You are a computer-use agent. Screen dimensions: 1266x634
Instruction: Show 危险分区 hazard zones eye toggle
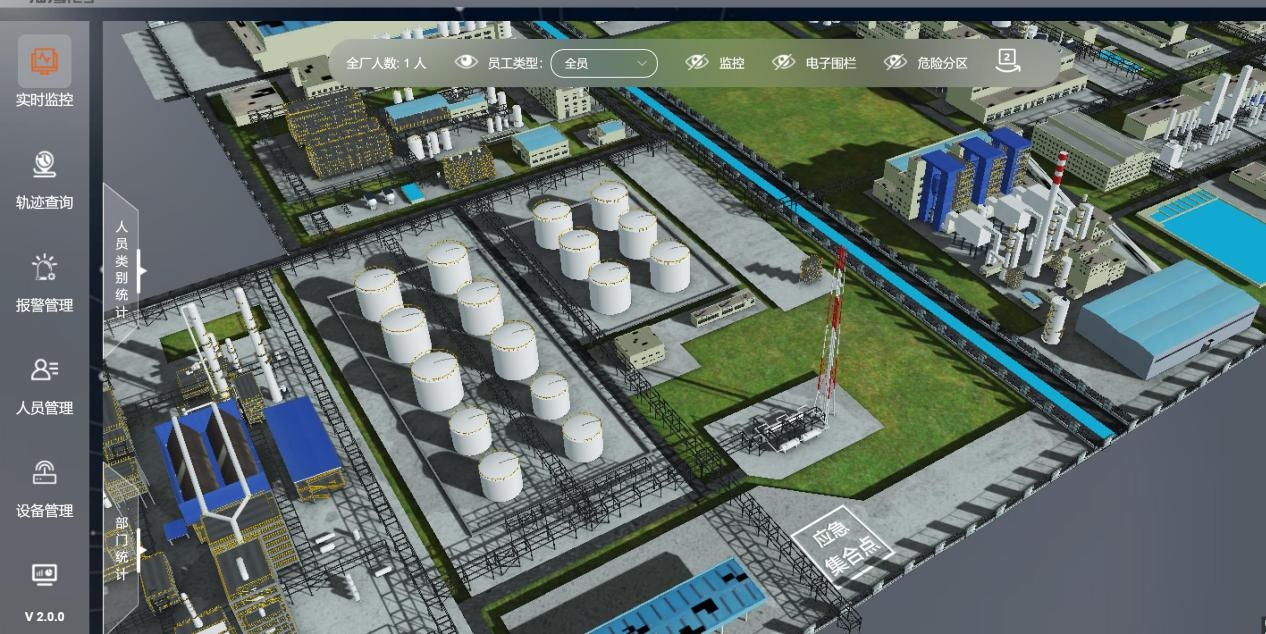click(895, 63)
